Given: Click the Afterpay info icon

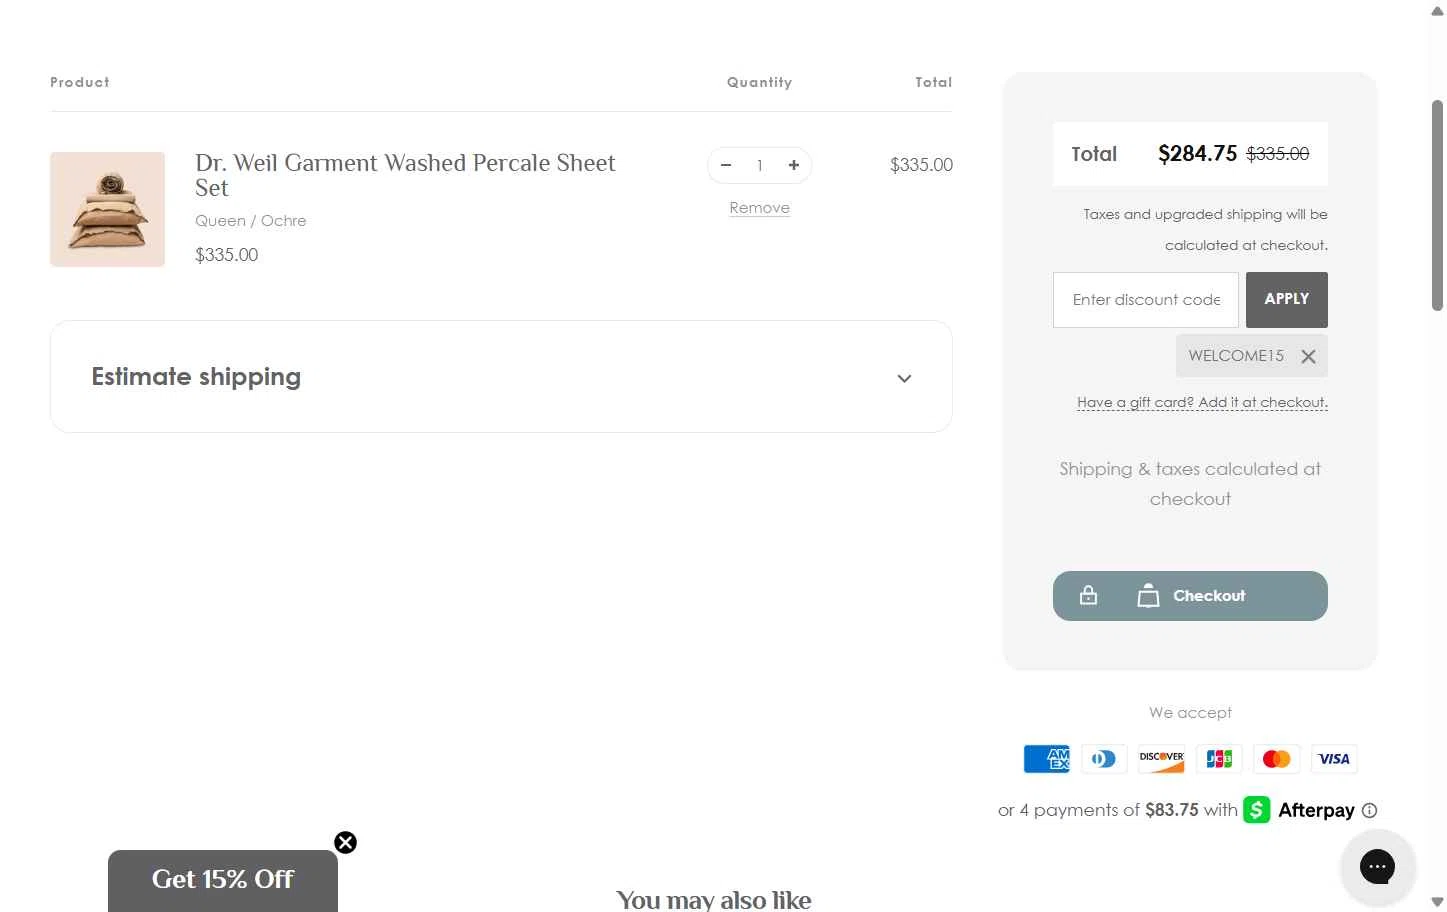Looking at the screenshot, I should (x=1370, y=811).
